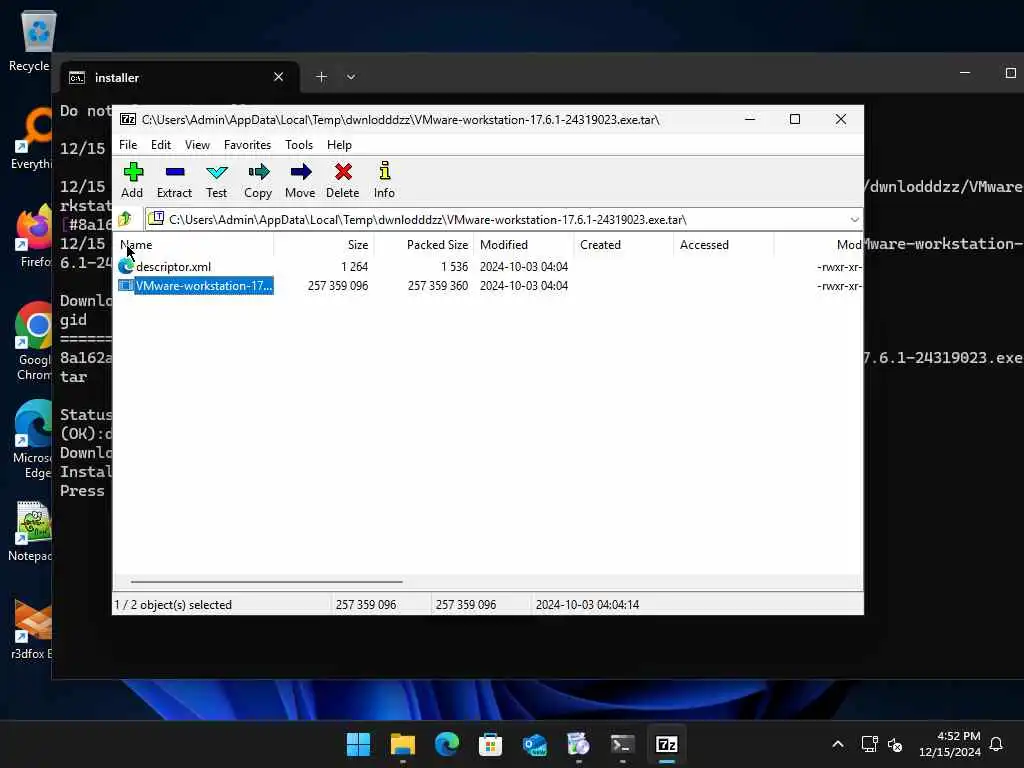Click into the 7-Zip address path field
The height and width of the screenshot is (768, 1024).
[x=496, y=219]
